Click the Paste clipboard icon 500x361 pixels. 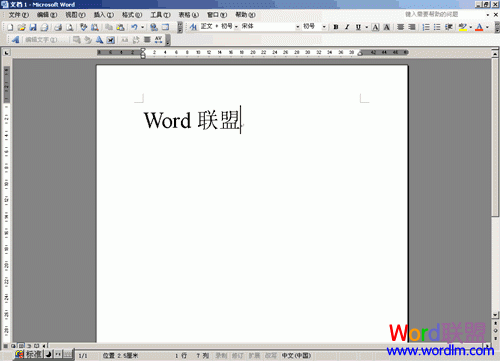(120, 27)
